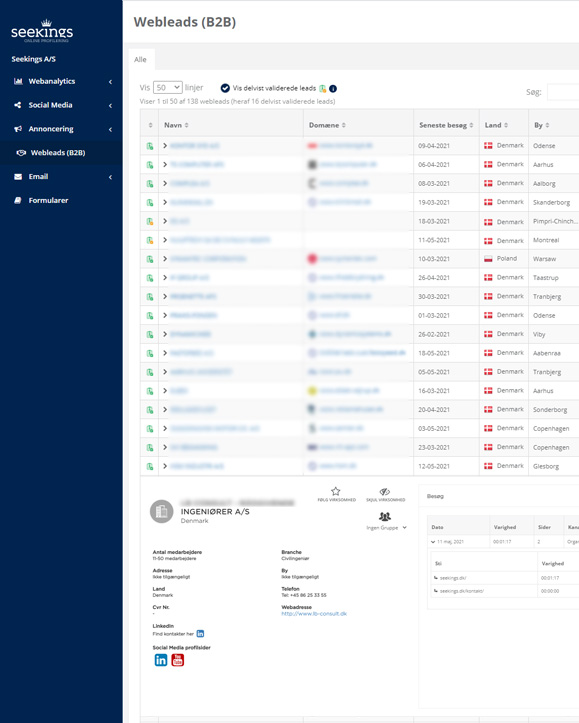Image resolution: width=579 pixels, height=723 pixels.
Task: Collapse the 11 maj, 2021 visit row
Action: [x=433, y=542]
